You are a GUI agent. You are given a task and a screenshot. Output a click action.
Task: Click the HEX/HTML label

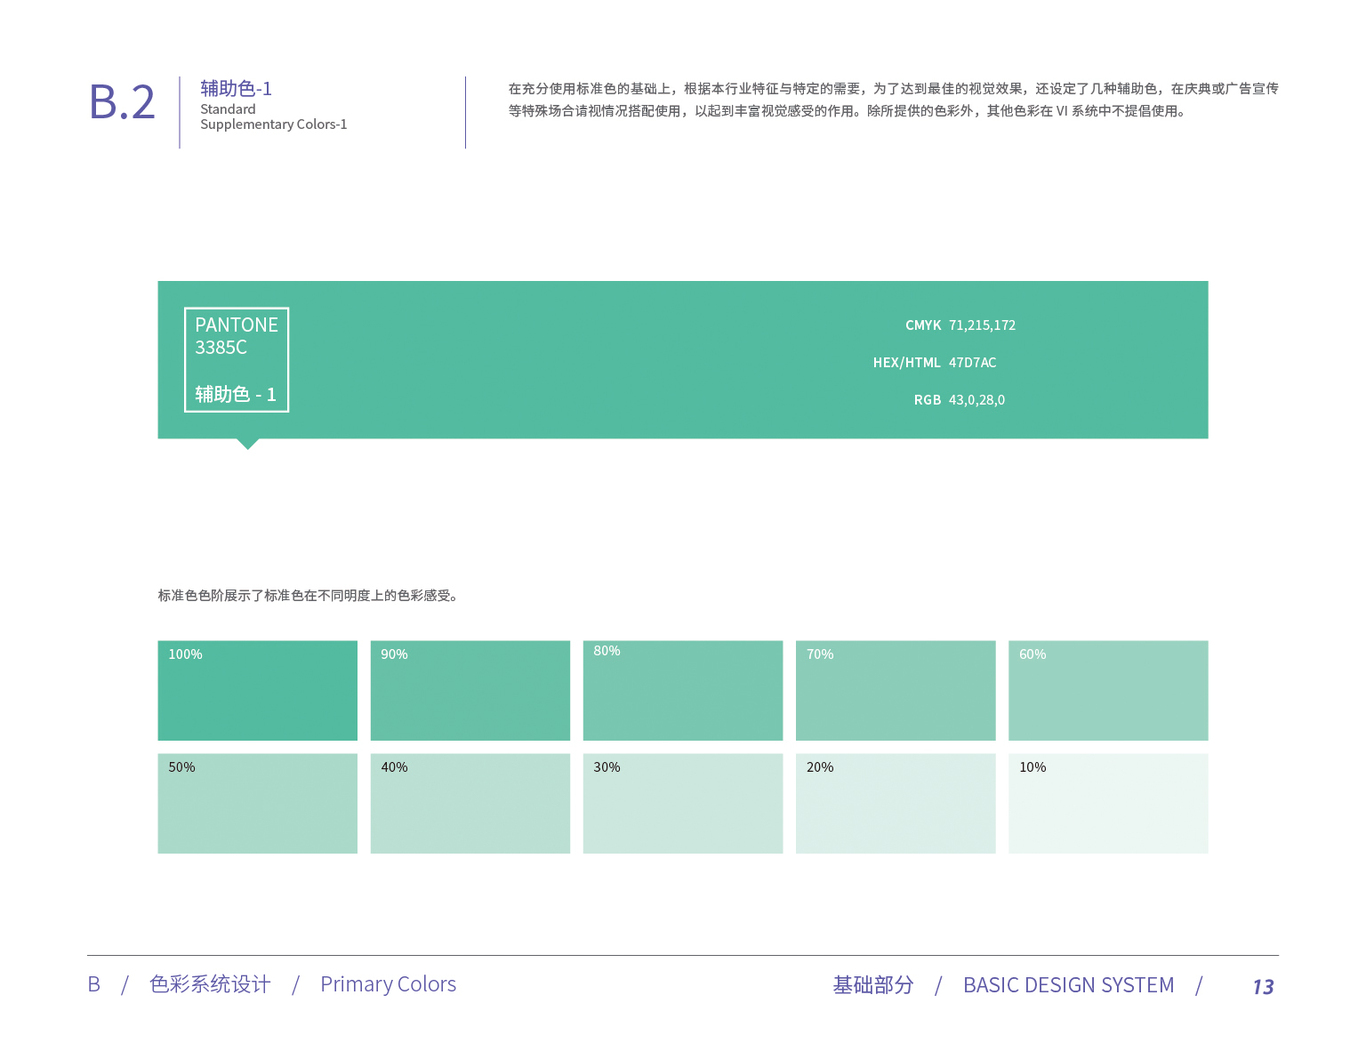click(907, 362)
